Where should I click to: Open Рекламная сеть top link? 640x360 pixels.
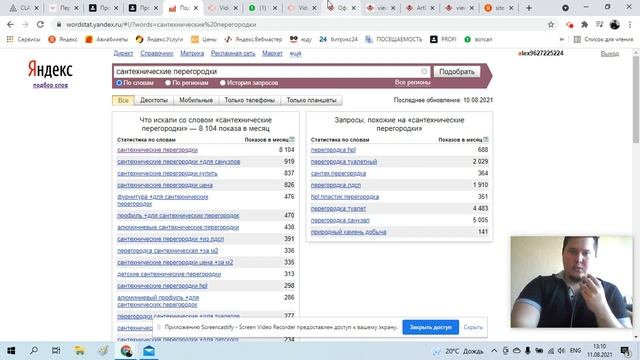[233, 53]
